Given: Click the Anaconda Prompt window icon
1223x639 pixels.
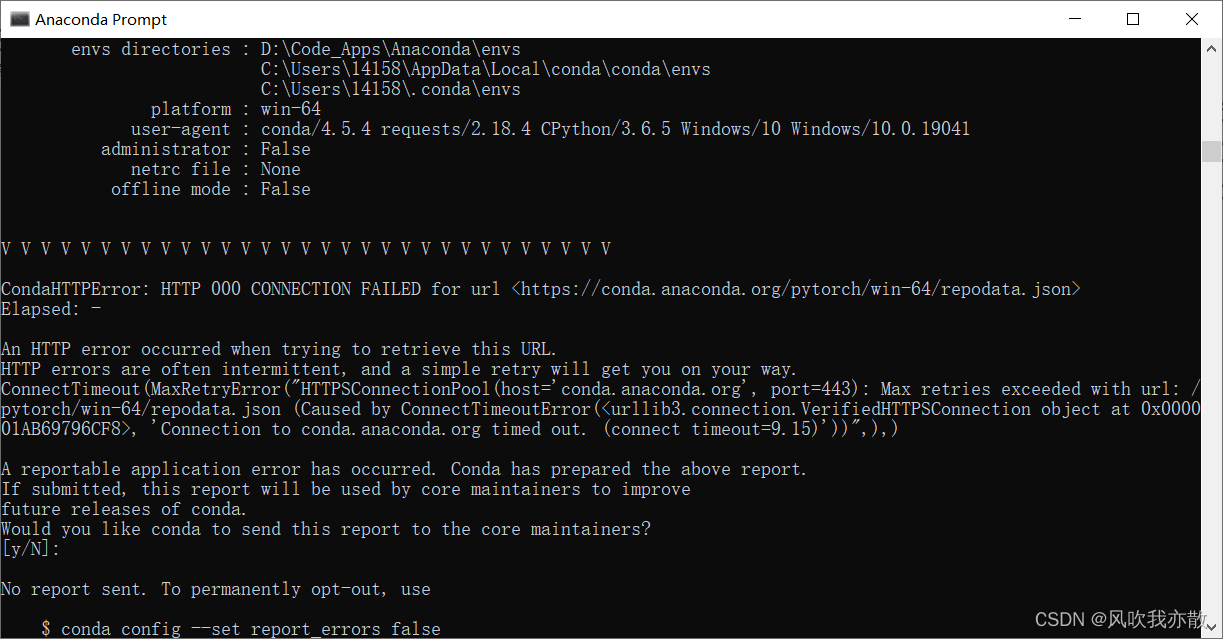Looking at the screenshot, I should [19, 19].
